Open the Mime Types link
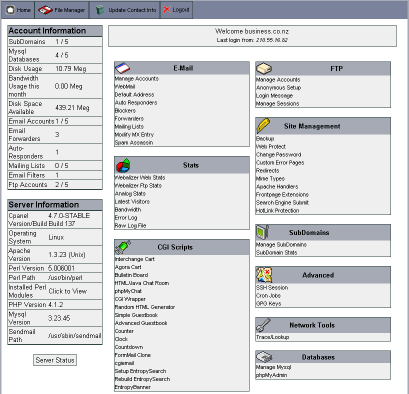The height and width of the screenshot is (394, 409). (270, 179)
